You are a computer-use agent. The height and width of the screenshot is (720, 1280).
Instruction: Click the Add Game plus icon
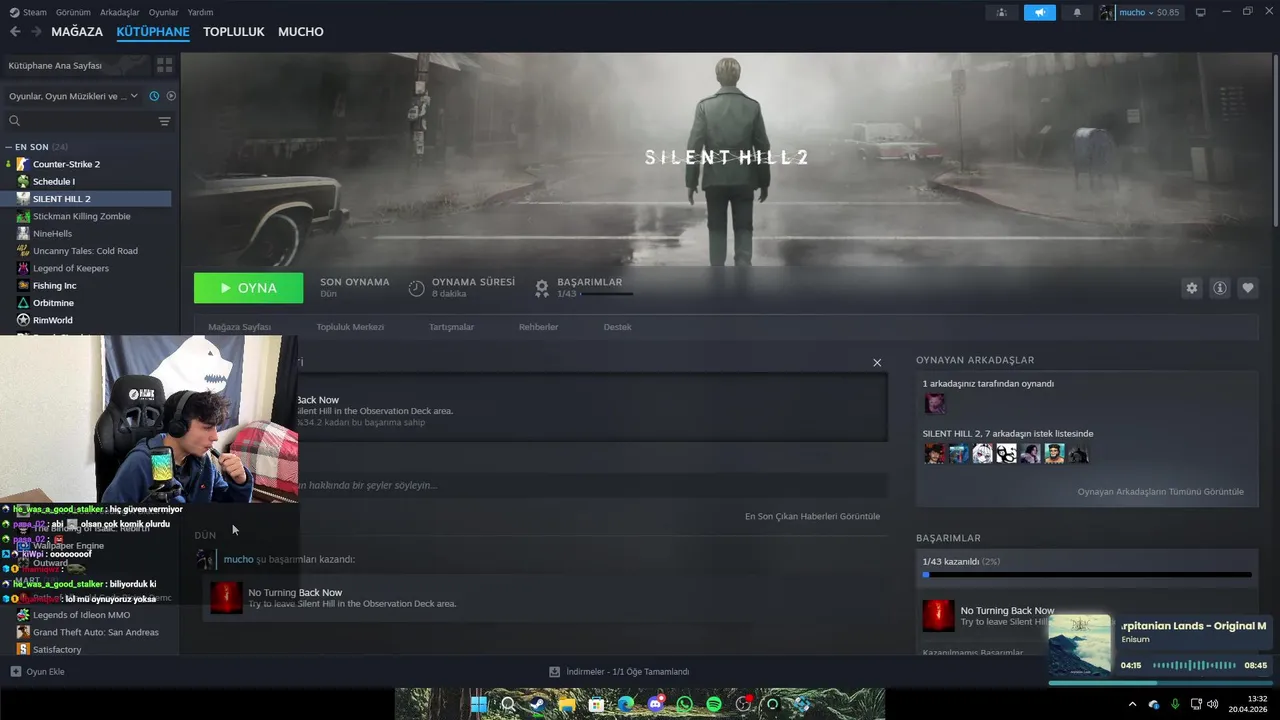tap(15, 671)
